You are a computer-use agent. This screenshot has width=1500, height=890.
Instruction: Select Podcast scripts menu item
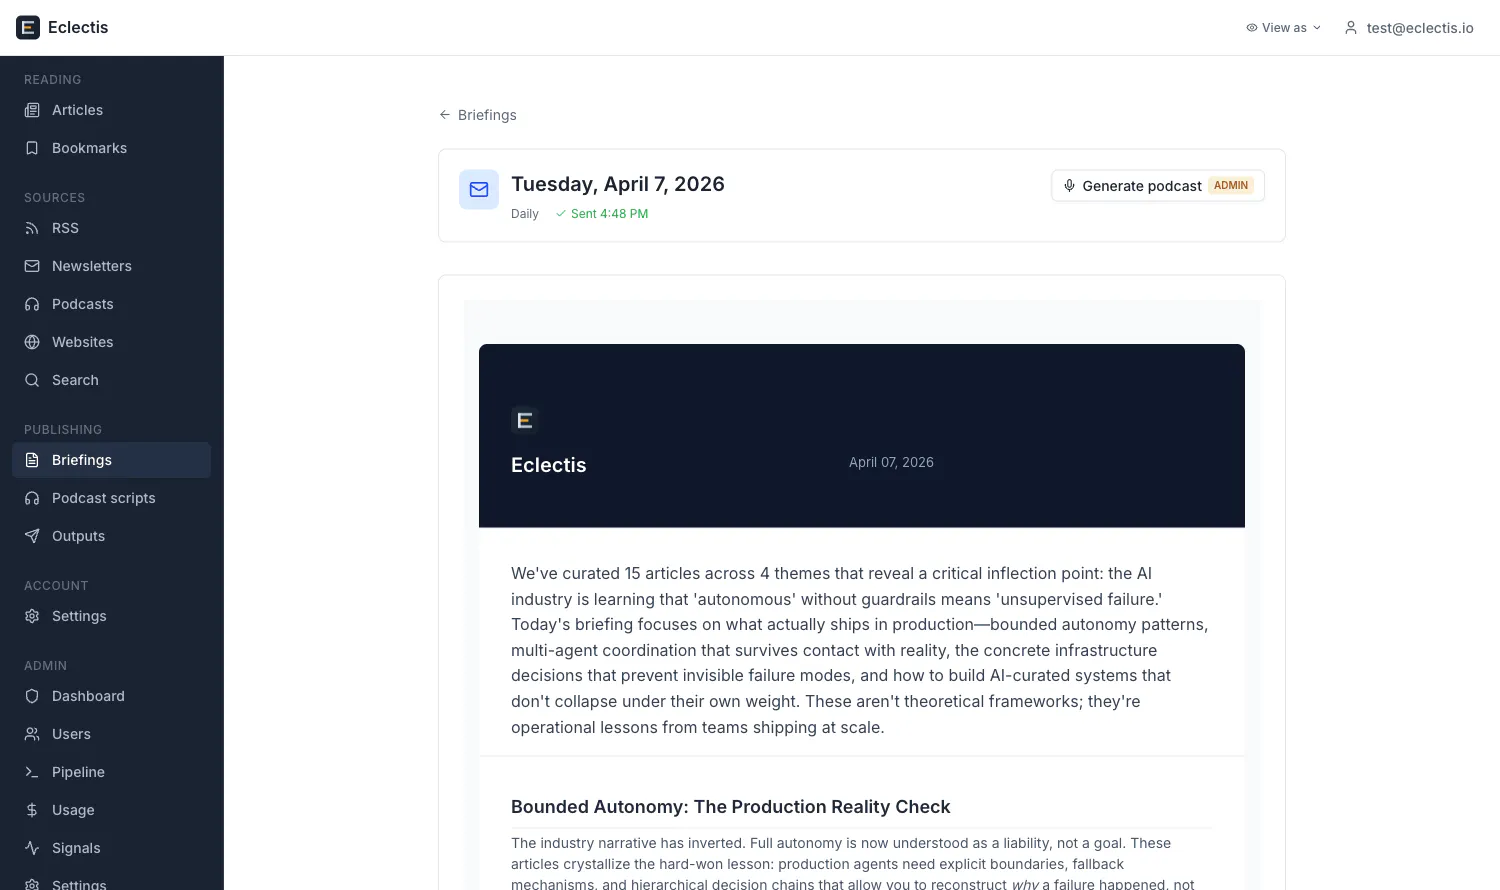(111, 498)
